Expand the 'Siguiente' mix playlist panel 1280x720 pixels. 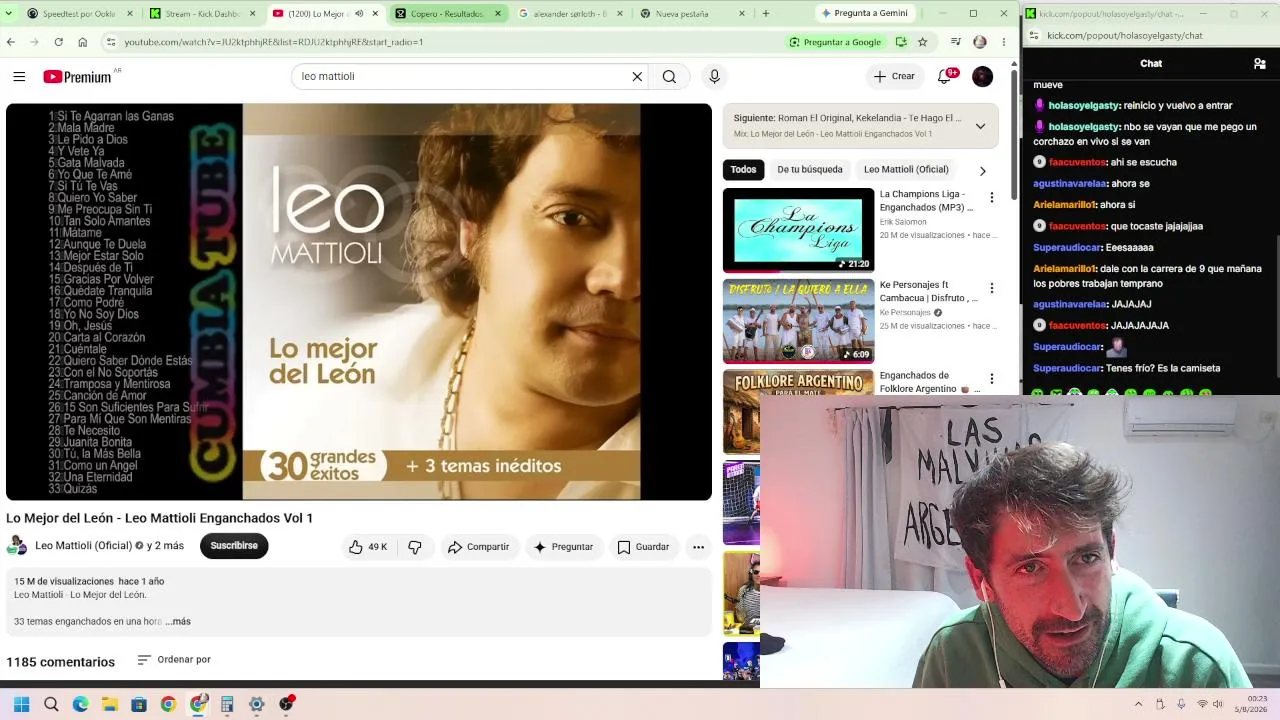980,126
